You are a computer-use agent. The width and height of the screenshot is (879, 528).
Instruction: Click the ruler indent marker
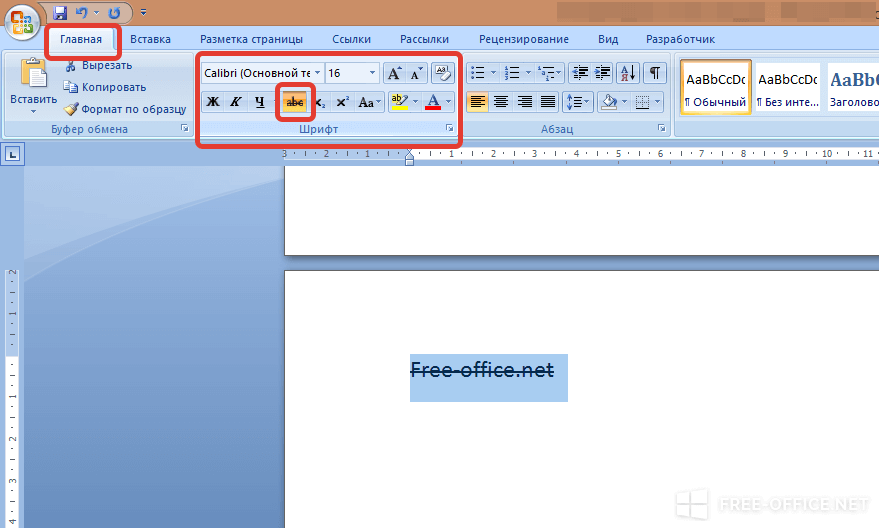point(409,157)
